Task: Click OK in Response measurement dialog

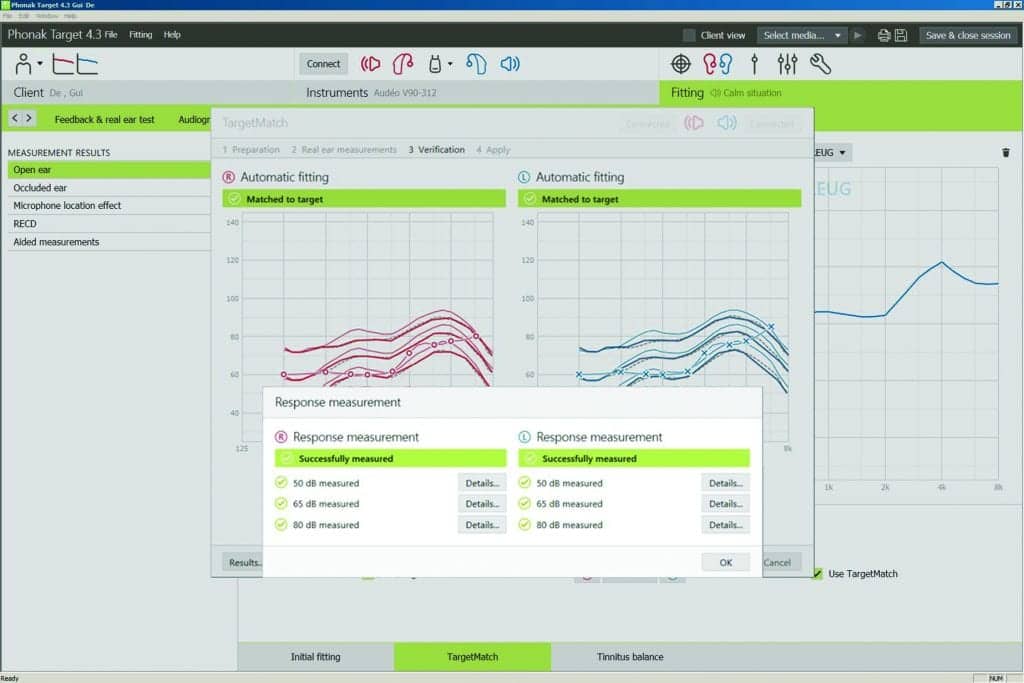Action: (726, 562)
